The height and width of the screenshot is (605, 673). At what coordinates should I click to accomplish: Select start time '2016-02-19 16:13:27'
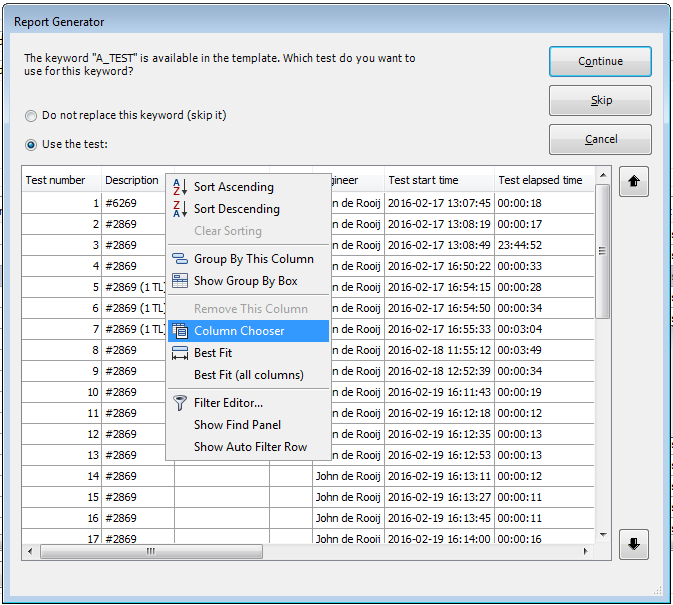tap(439, 497)
